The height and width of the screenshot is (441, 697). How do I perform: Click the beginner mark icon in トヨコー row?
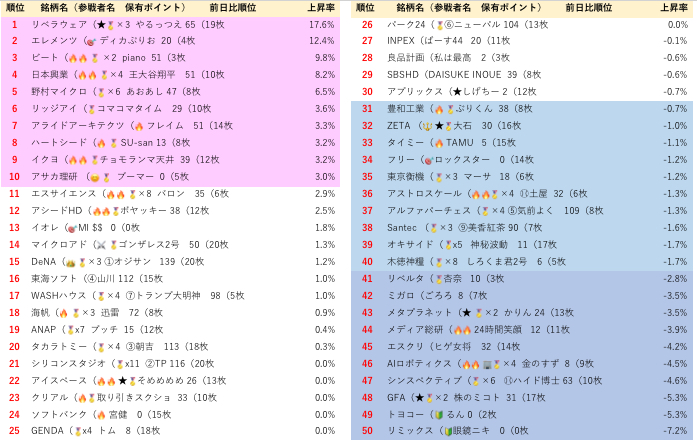(x=439, y=415)
